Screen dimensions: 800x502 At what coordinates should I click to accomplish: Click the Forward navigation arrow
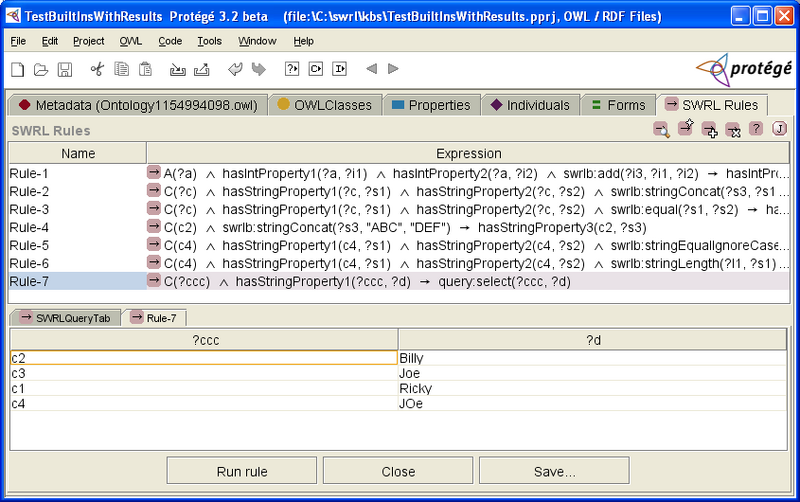coord(393,68)
